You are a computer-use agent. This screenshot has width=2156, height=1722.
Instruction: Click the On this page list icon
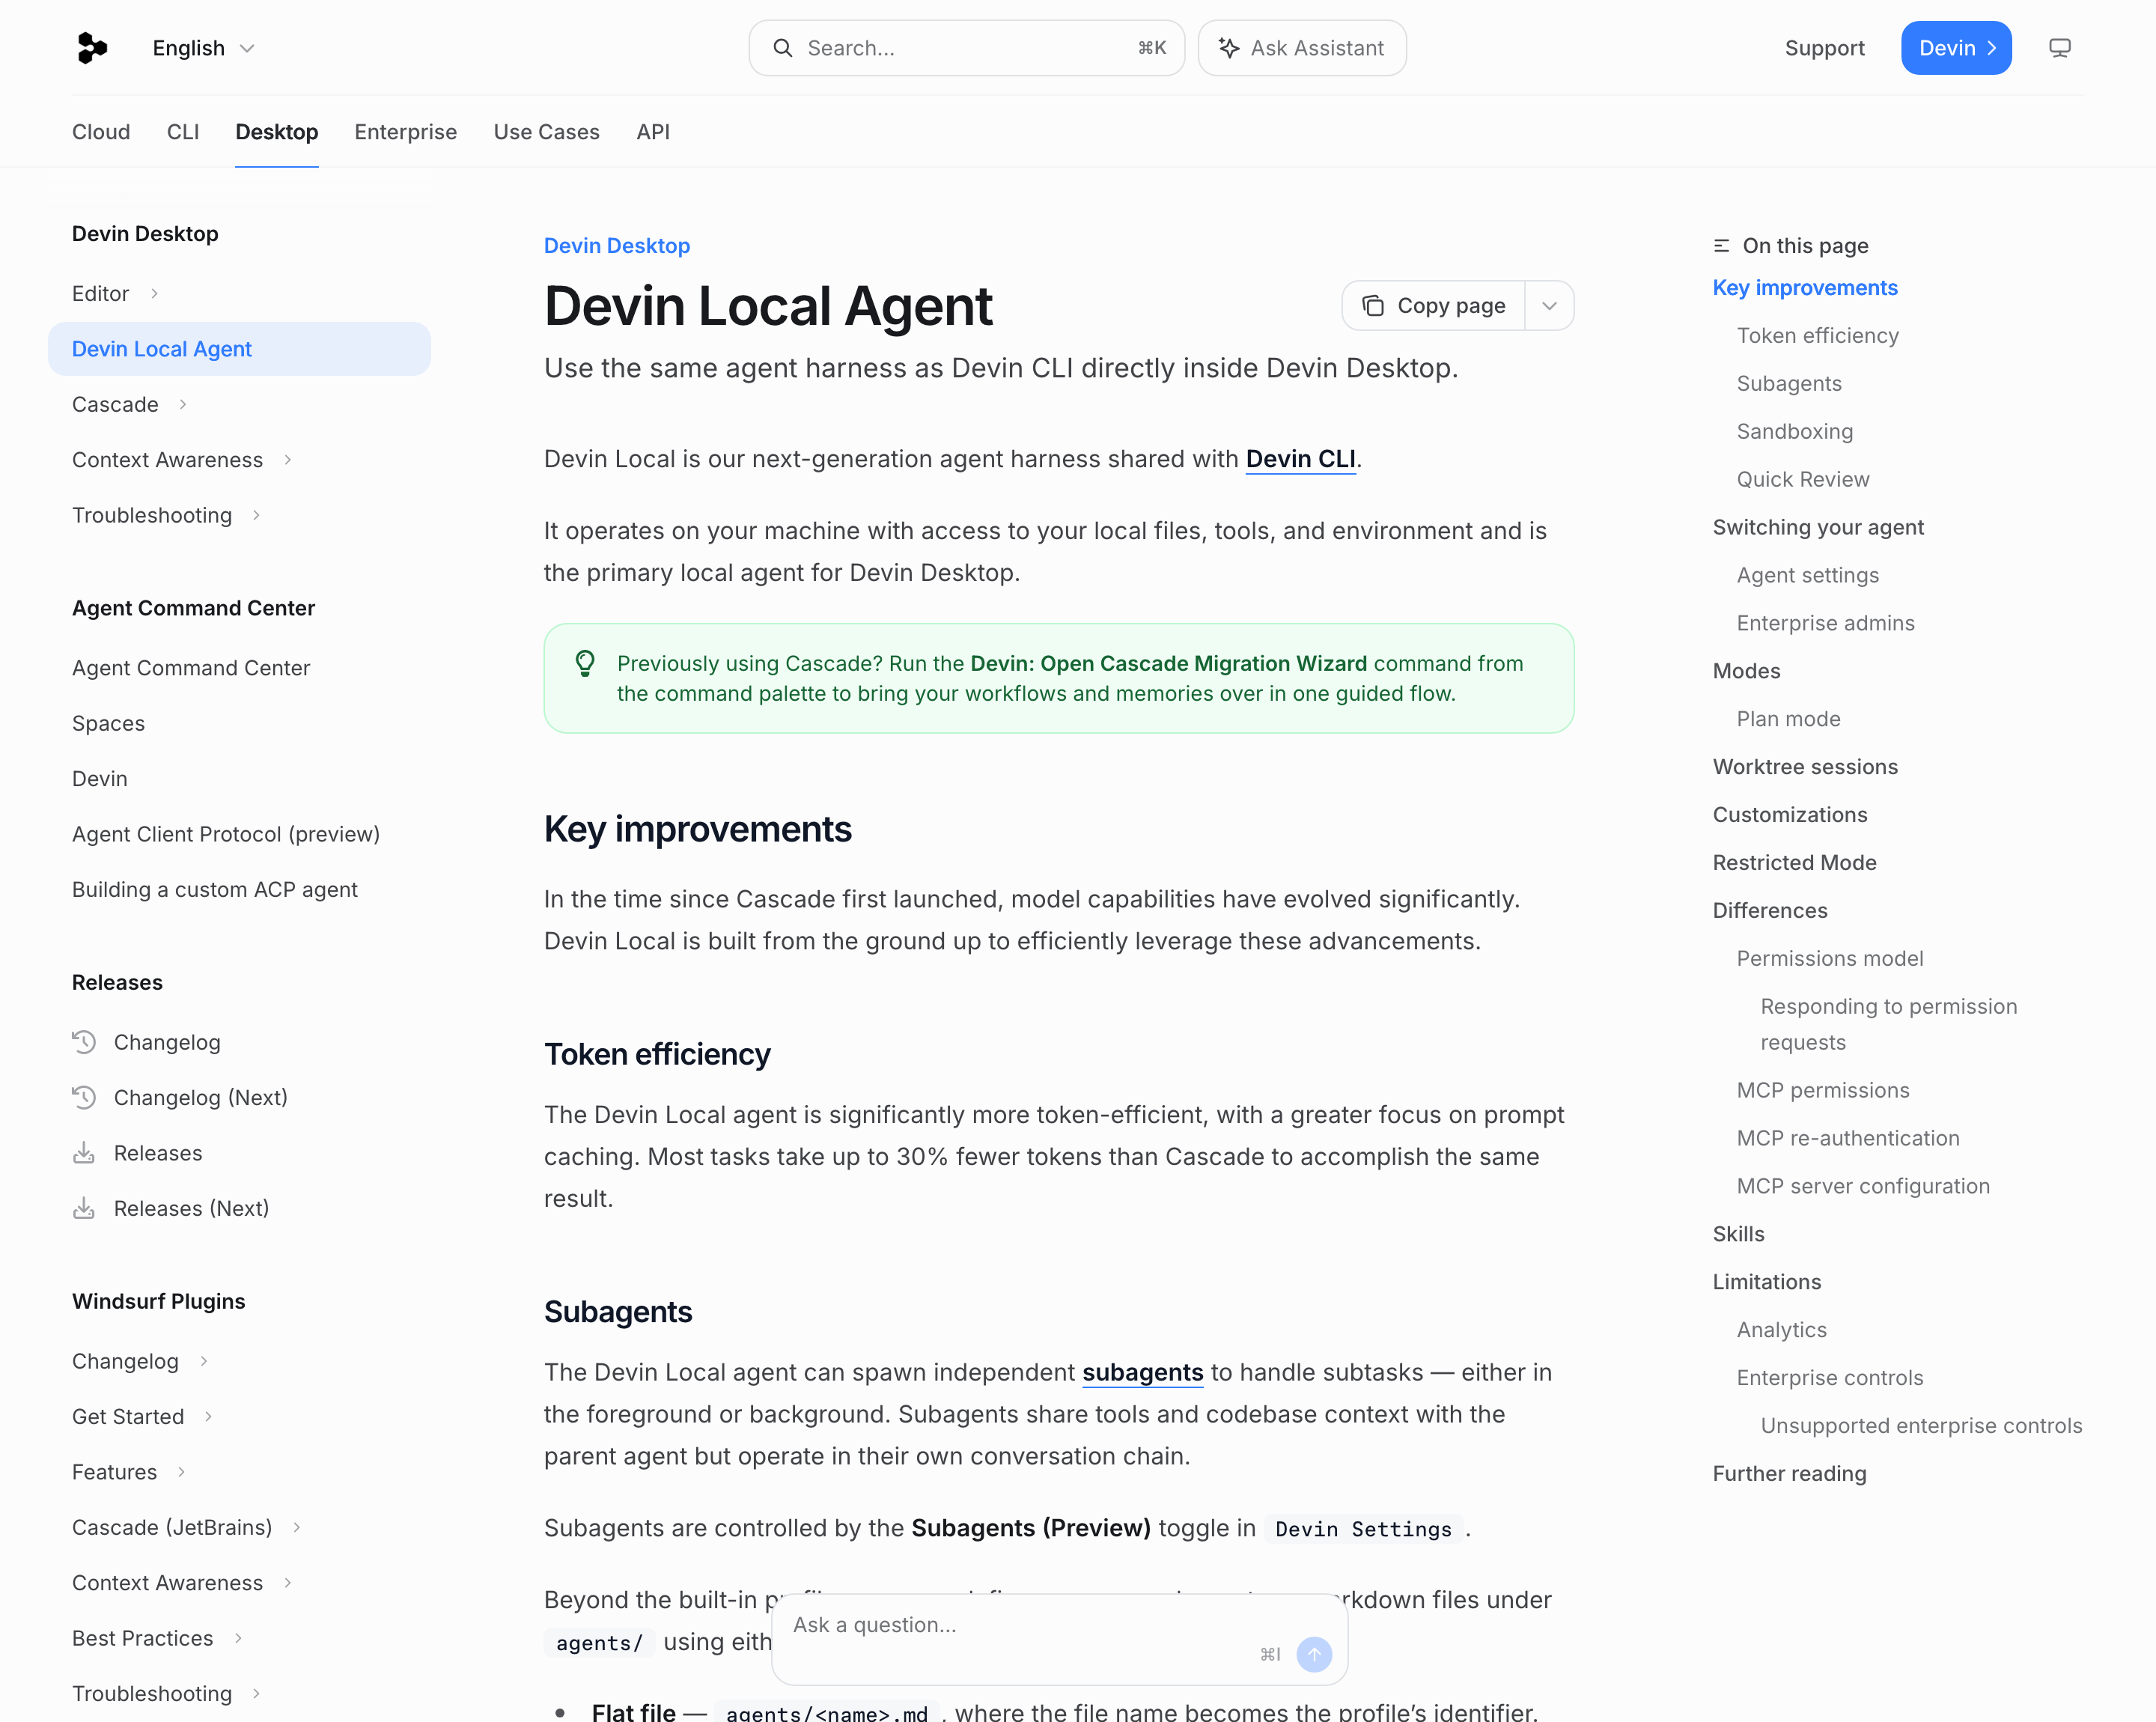pyautogui.click(x=1721, y=246)
